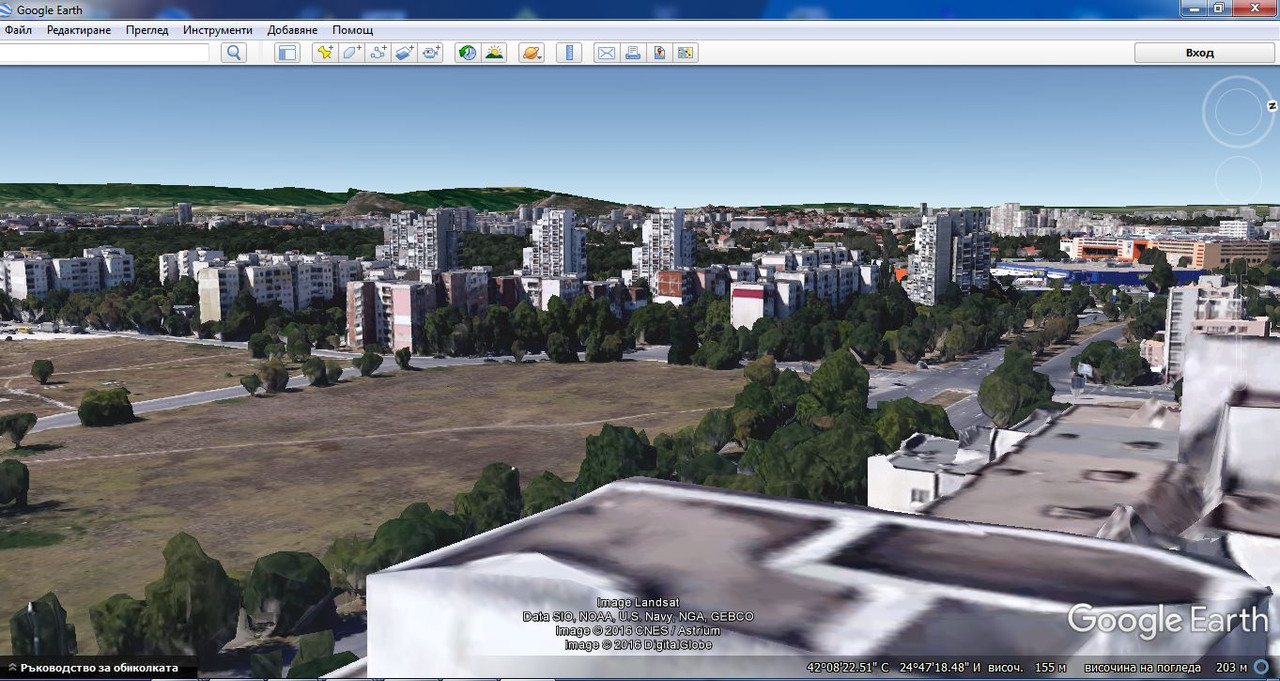Click the Image © 2016 DigitalGlobe text
The image size is (1280, 681).
(638, 645)
